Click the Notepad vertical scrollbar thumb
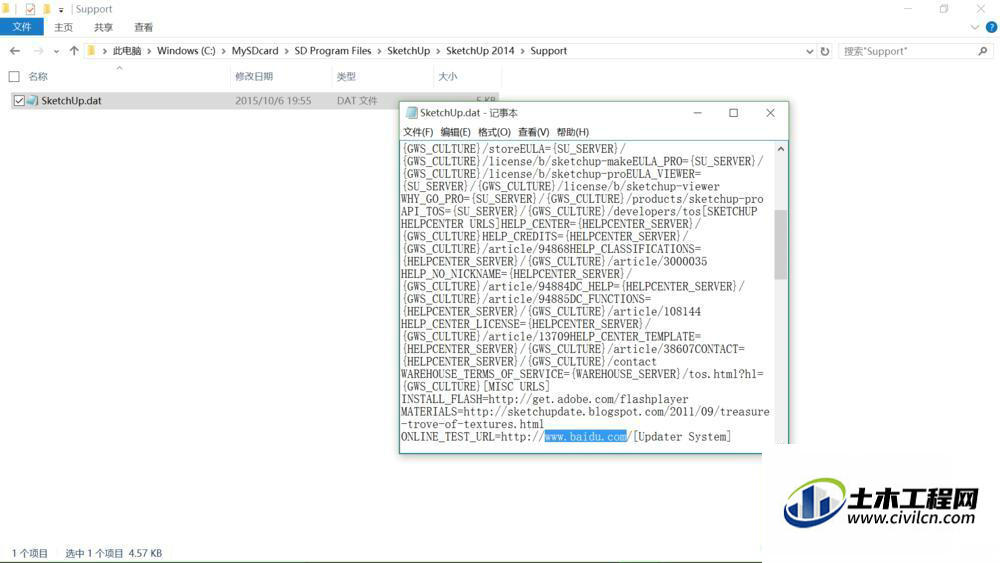1000x563 pixels. [781, 245]
